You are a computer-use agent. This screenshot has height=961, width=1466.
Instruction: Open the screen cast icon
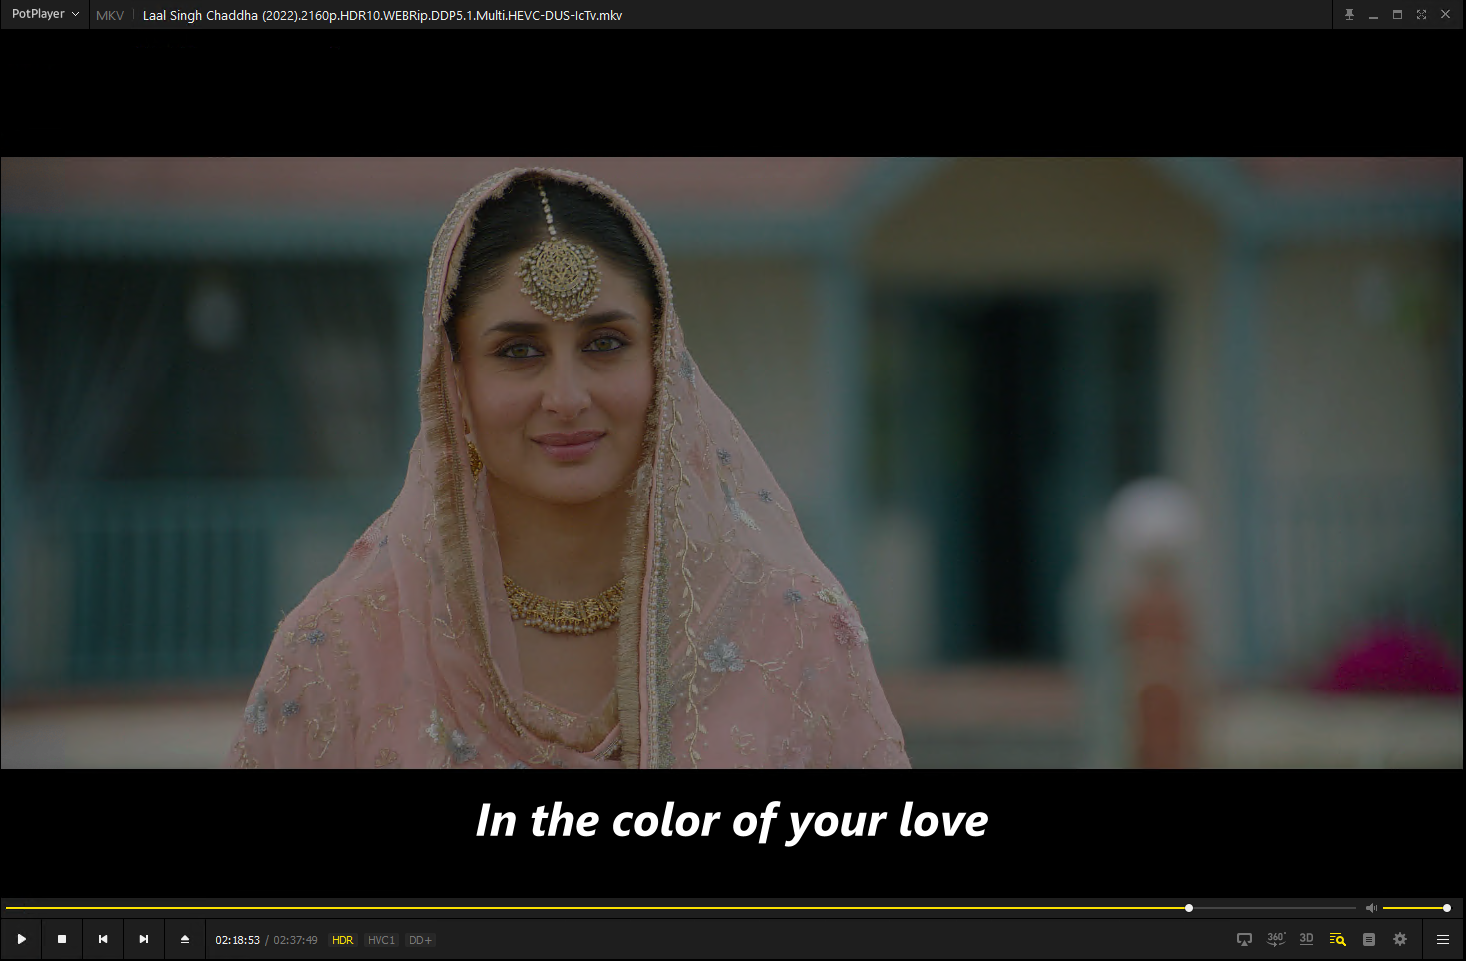[1244, 939]
